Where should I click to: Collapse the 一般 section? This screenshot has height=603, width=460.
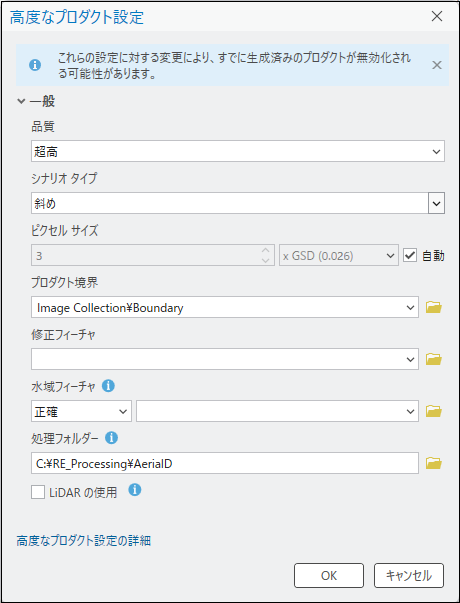pyautogui.click(x=21, y=102)
